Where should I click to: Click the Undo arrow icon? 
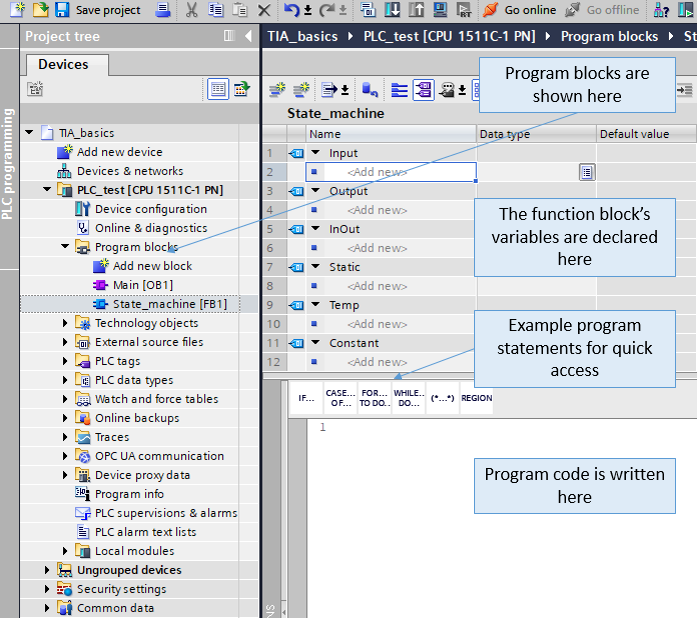click(291, 10)
